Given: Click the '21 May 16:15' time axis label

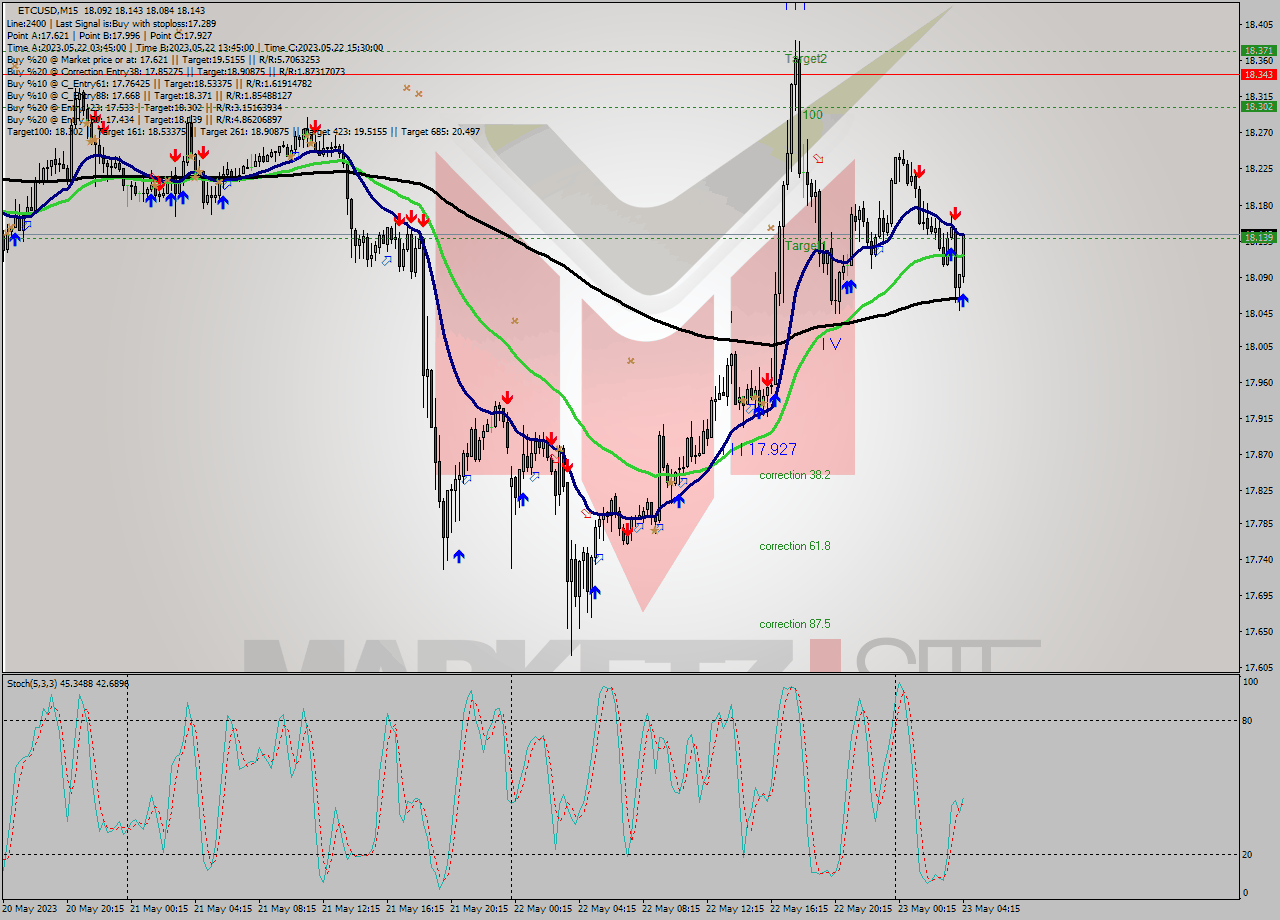Looking at the screenshot, I should (x=414, y=909).
